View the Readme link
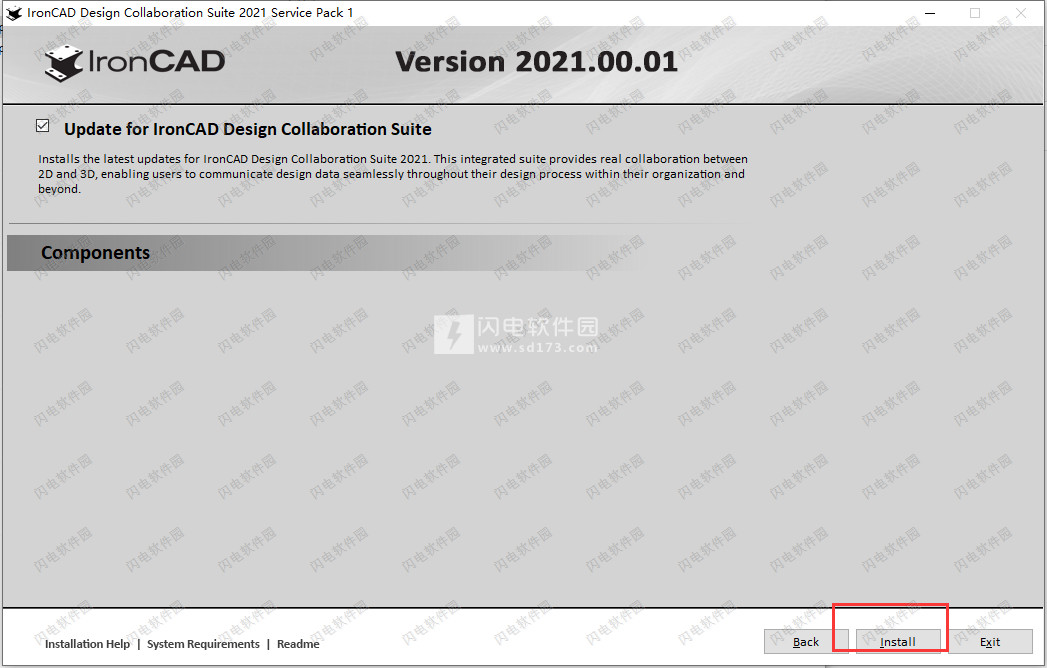The image size is (1047, 668). (x=298, y=644)
